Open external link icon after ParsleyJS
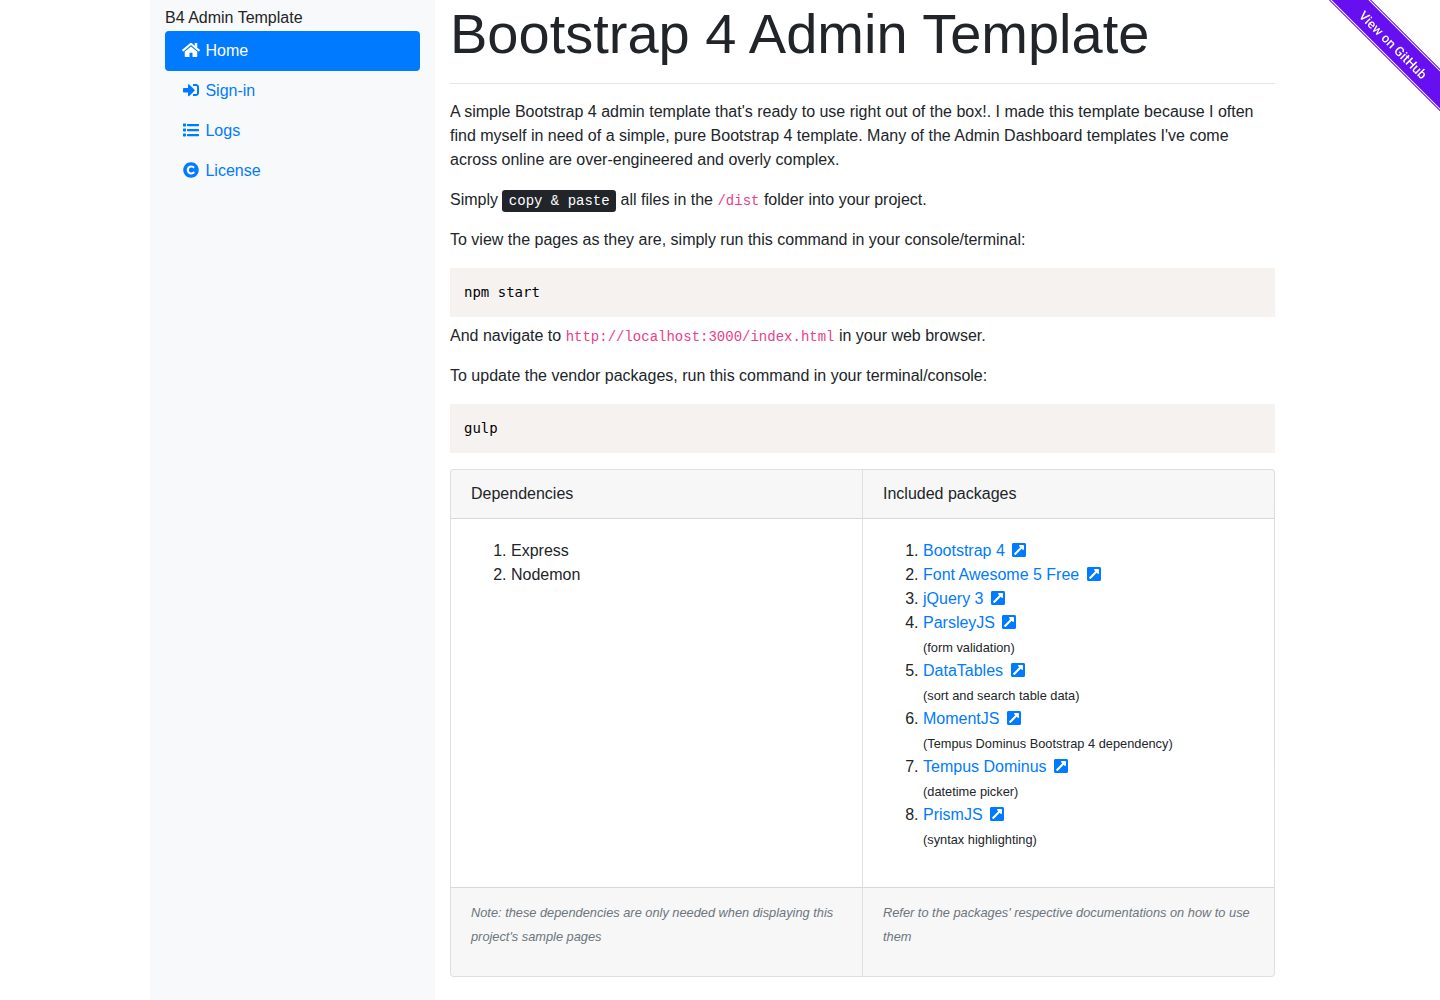Viewport: 1440px width, 1000px height. point(1009,622)
